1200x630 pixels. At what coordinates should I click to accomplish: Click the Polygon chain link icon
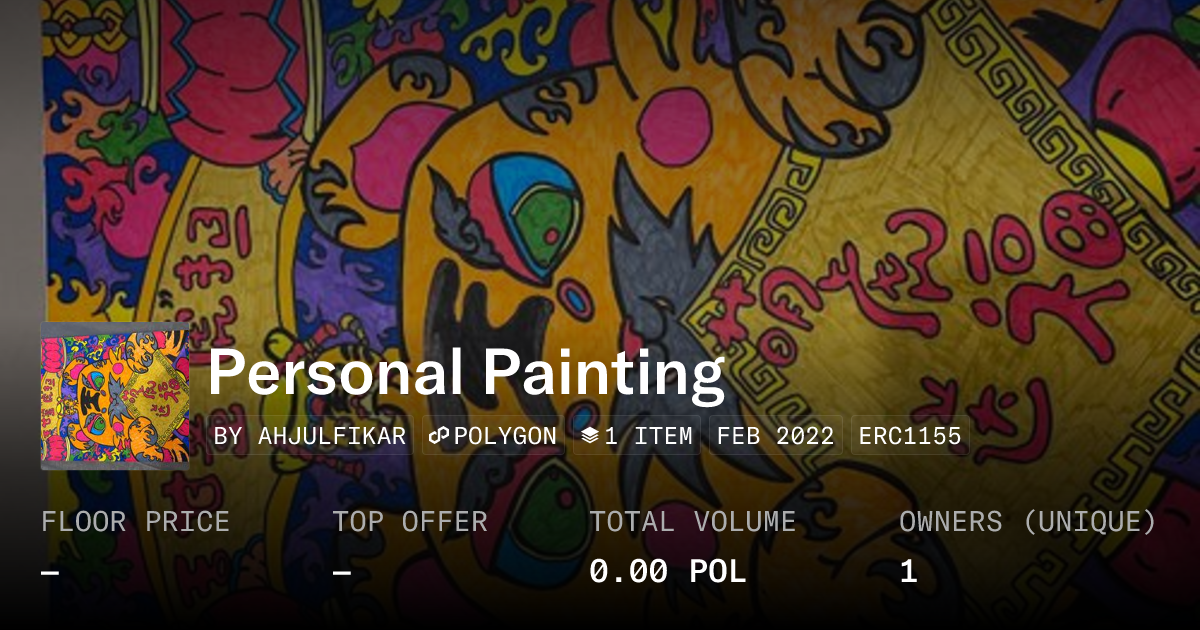point(439,436)
